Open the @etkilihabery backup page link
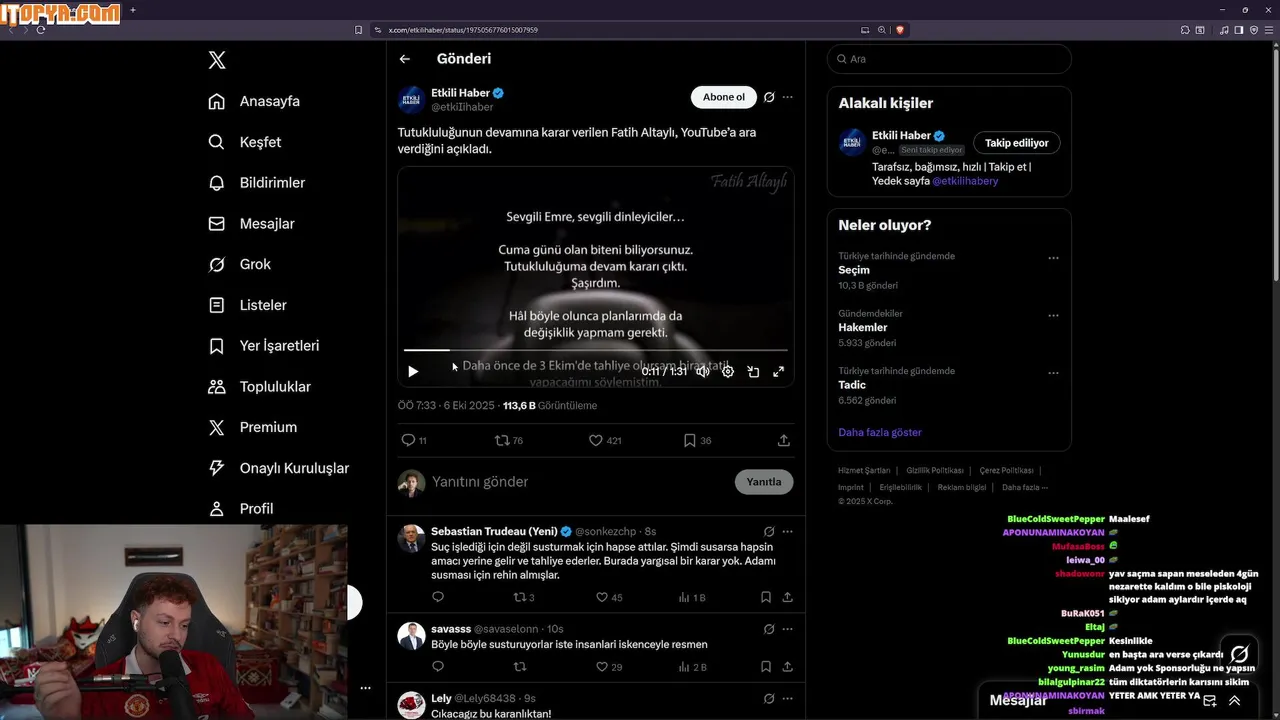 point(965,181)
